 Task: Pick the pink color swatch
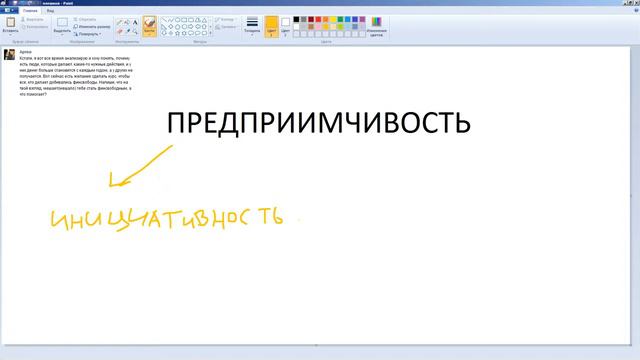click(x=318, y=27)
